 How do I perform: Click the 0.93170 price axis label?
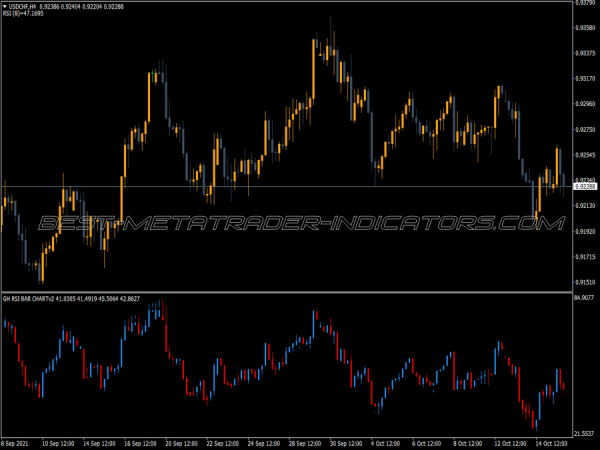click(x=585, y=78)
